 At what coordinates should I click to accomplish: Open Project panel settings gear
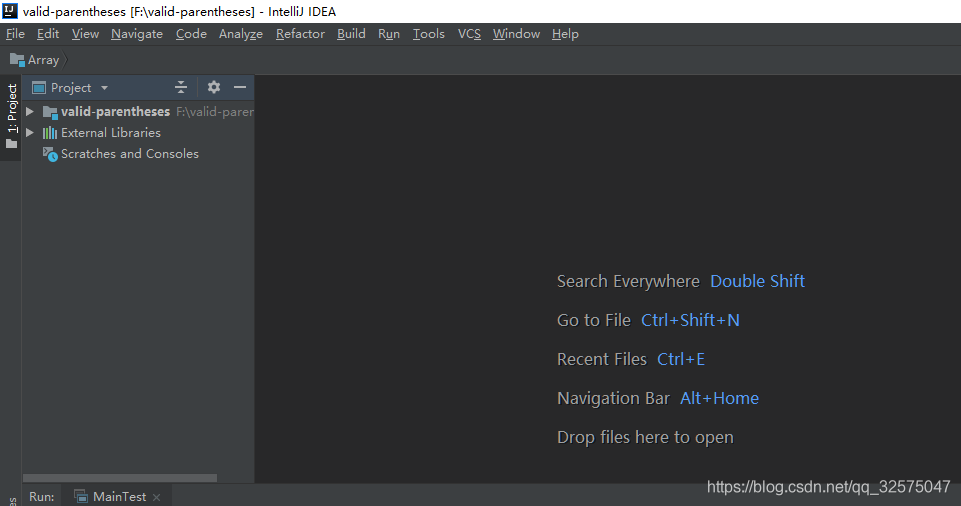[213, 87]
